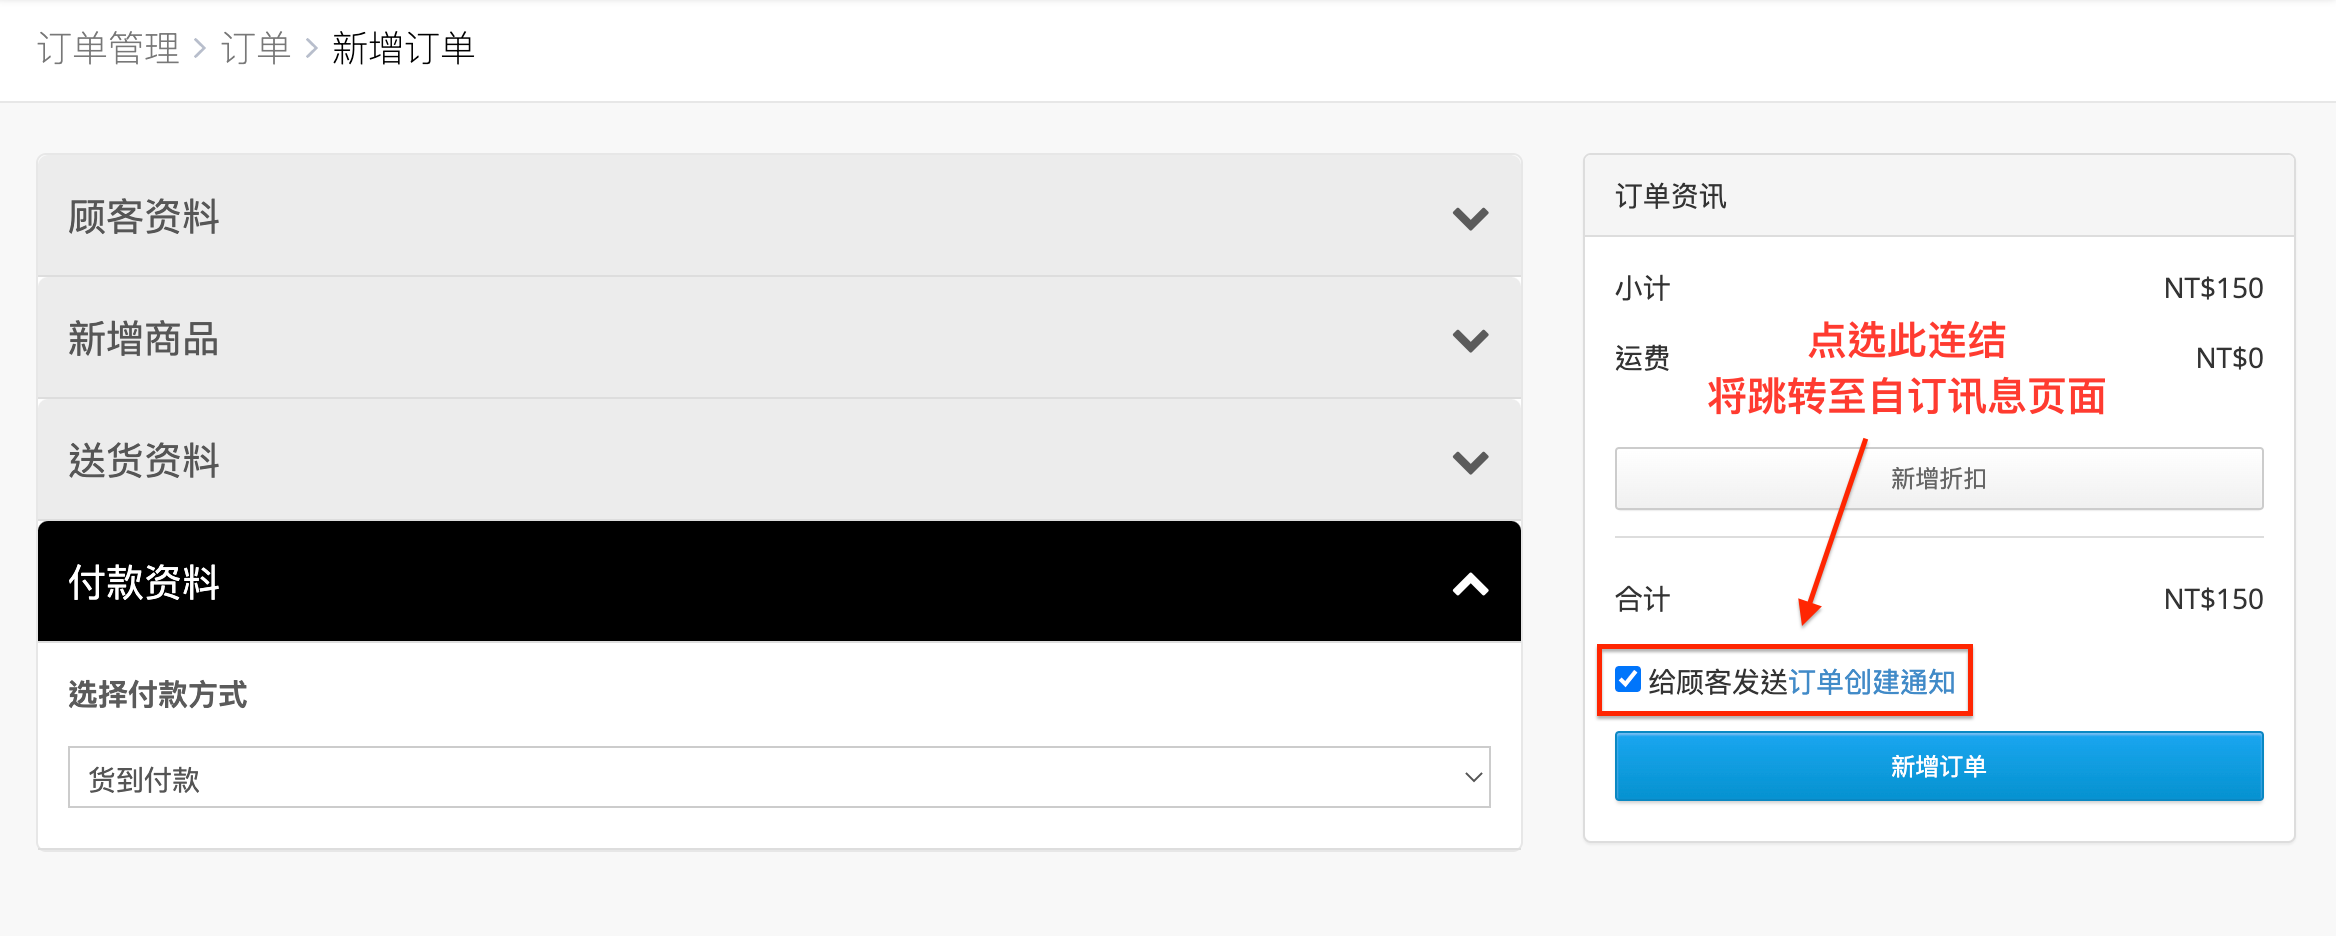Toggle the 给顾客发送 notification checkbox
The width and height of the screenshot is (2336, 936).
pyautogui.click(x=1628, y=680)
